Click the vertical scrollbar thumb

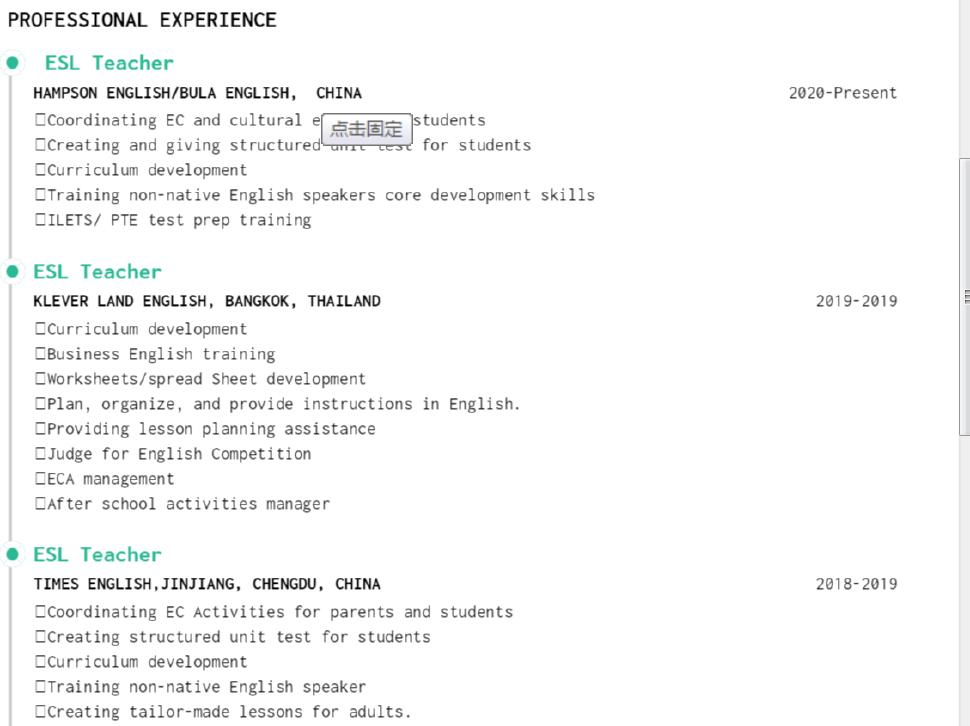pos(964,296)
